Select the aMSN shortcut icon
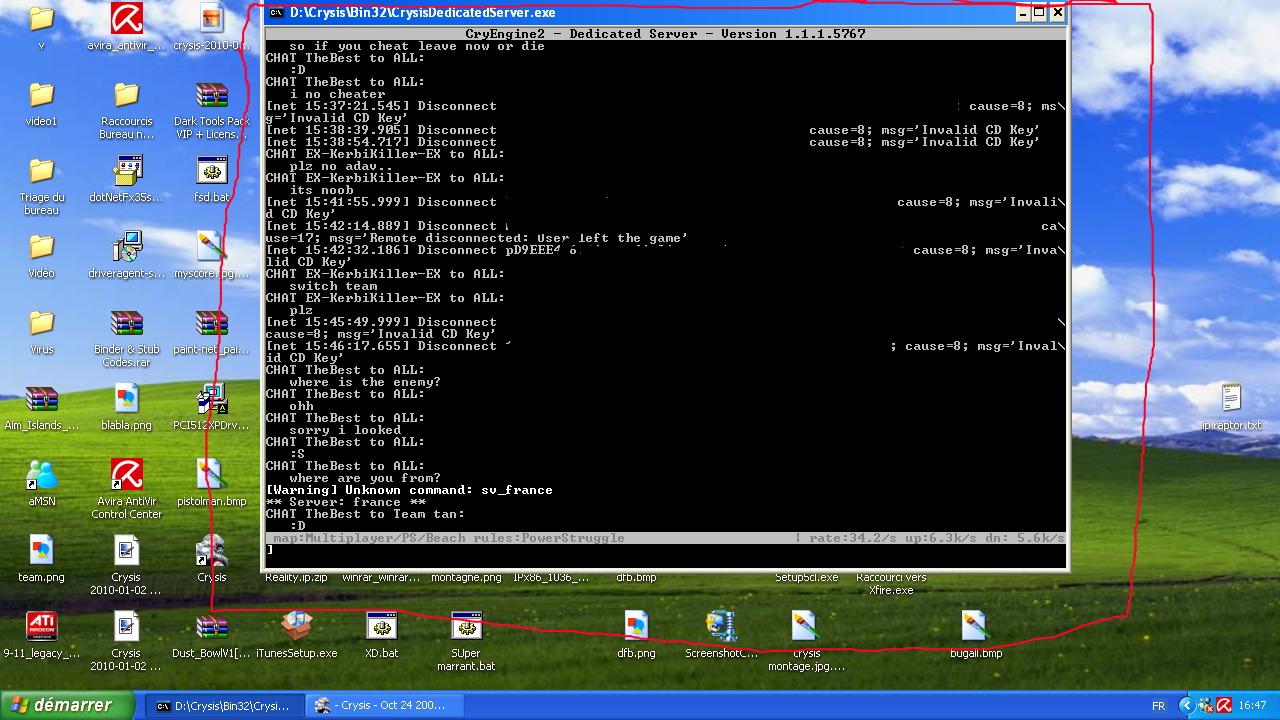The width and height of the screenshot is (1280, 720). [41, 474]
